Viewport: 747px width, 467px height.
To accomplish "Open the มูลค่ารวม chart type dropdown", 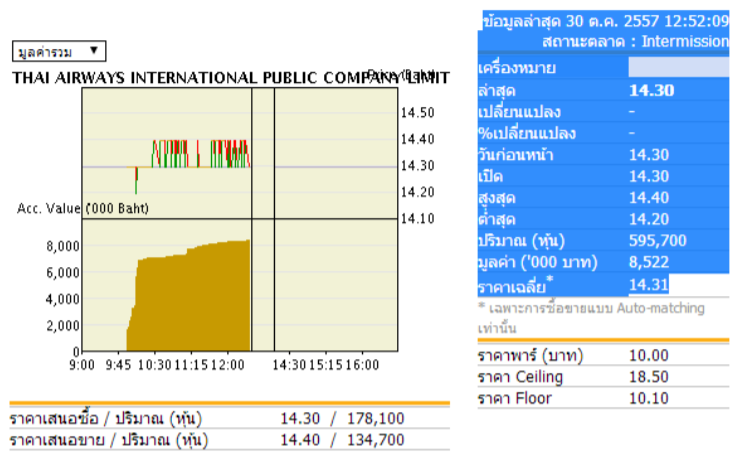I will [59, 51].
